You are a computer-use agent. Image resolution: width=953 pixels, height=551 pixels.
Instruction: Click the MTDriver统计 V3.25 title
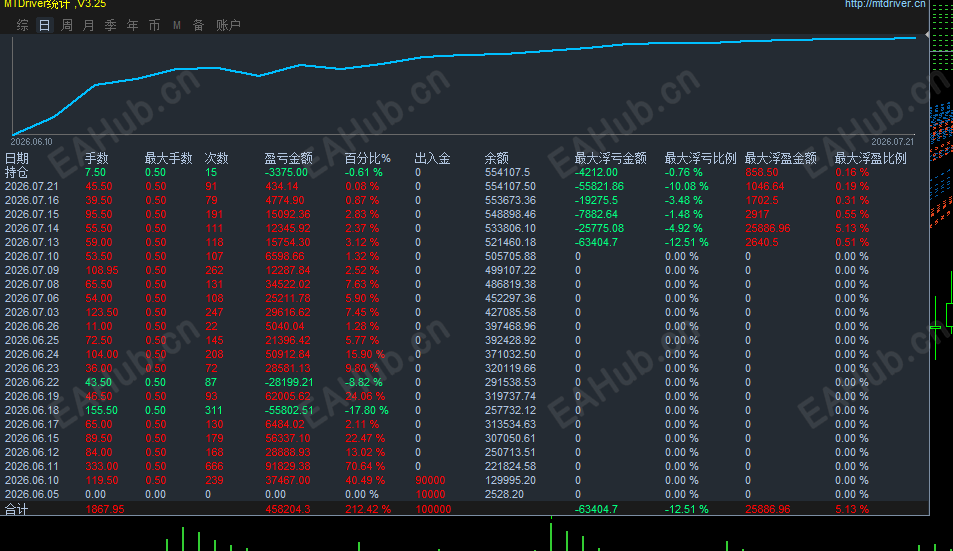tap(55, 4)
